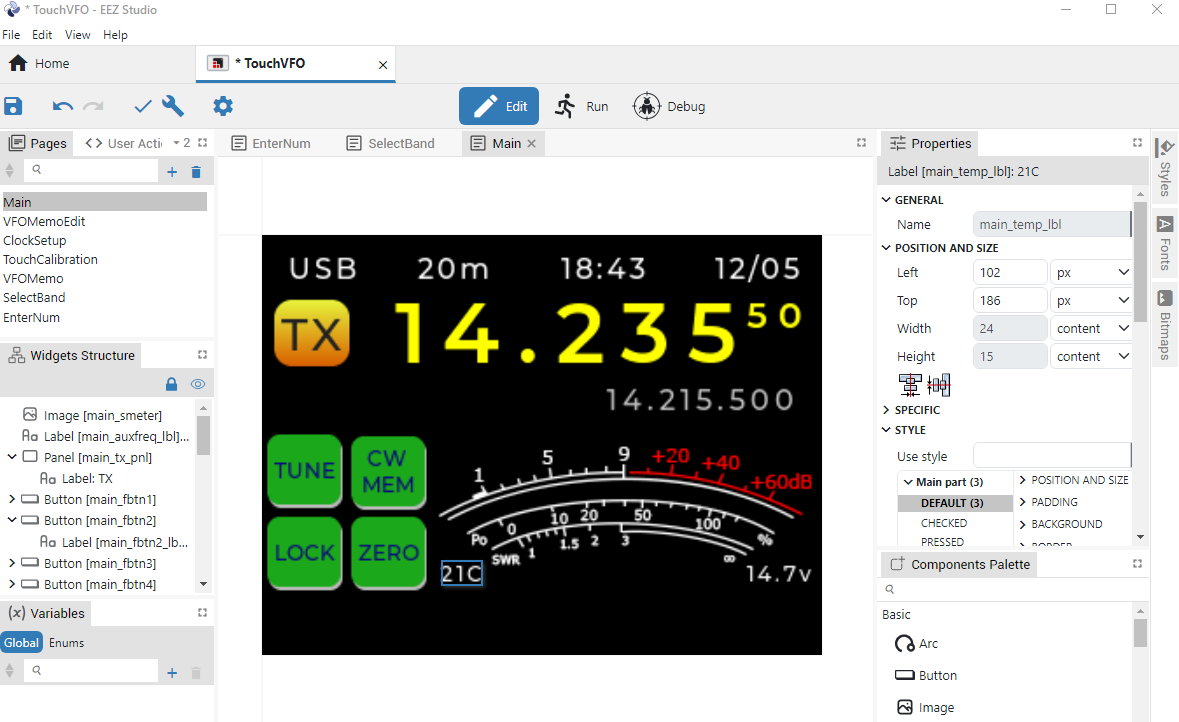Open project settings gear icon
1179x722 pixels.
[223, 106]
